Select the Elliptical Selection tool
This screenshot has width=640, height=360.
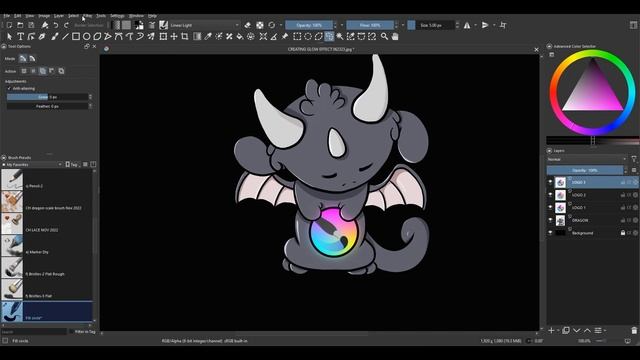tap(308, 37)
